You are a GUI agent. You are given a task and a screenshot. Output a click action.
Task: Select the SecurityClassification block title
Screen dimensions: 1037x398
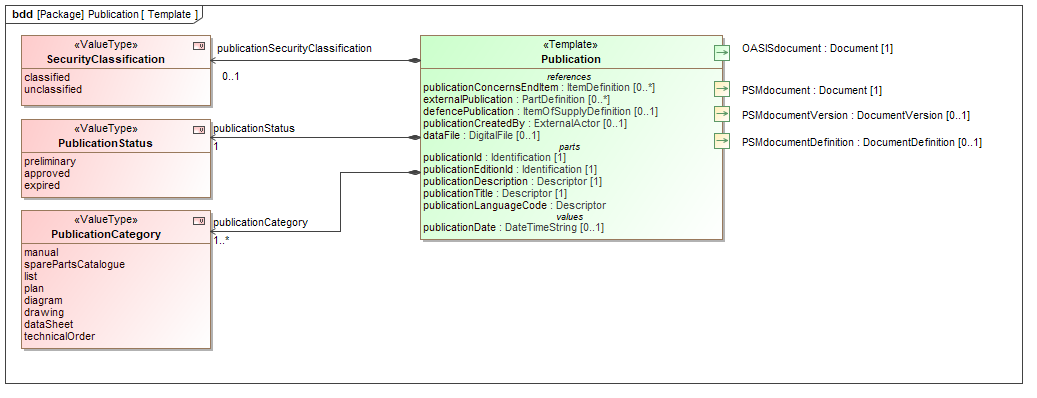(105, 60)
